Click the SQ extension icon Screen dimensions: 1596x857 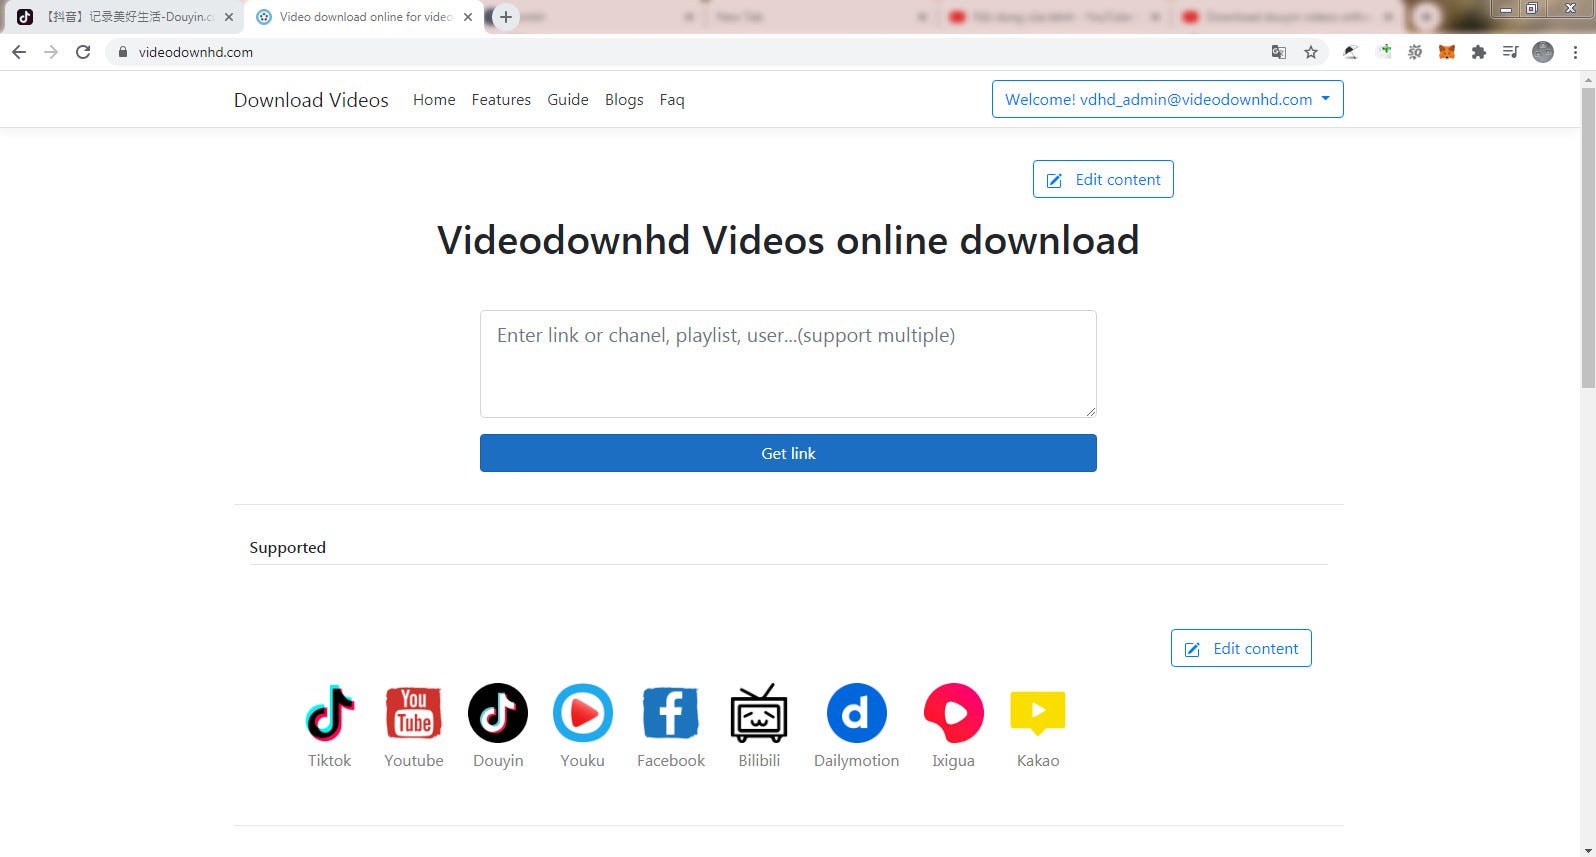[1415, 52]
